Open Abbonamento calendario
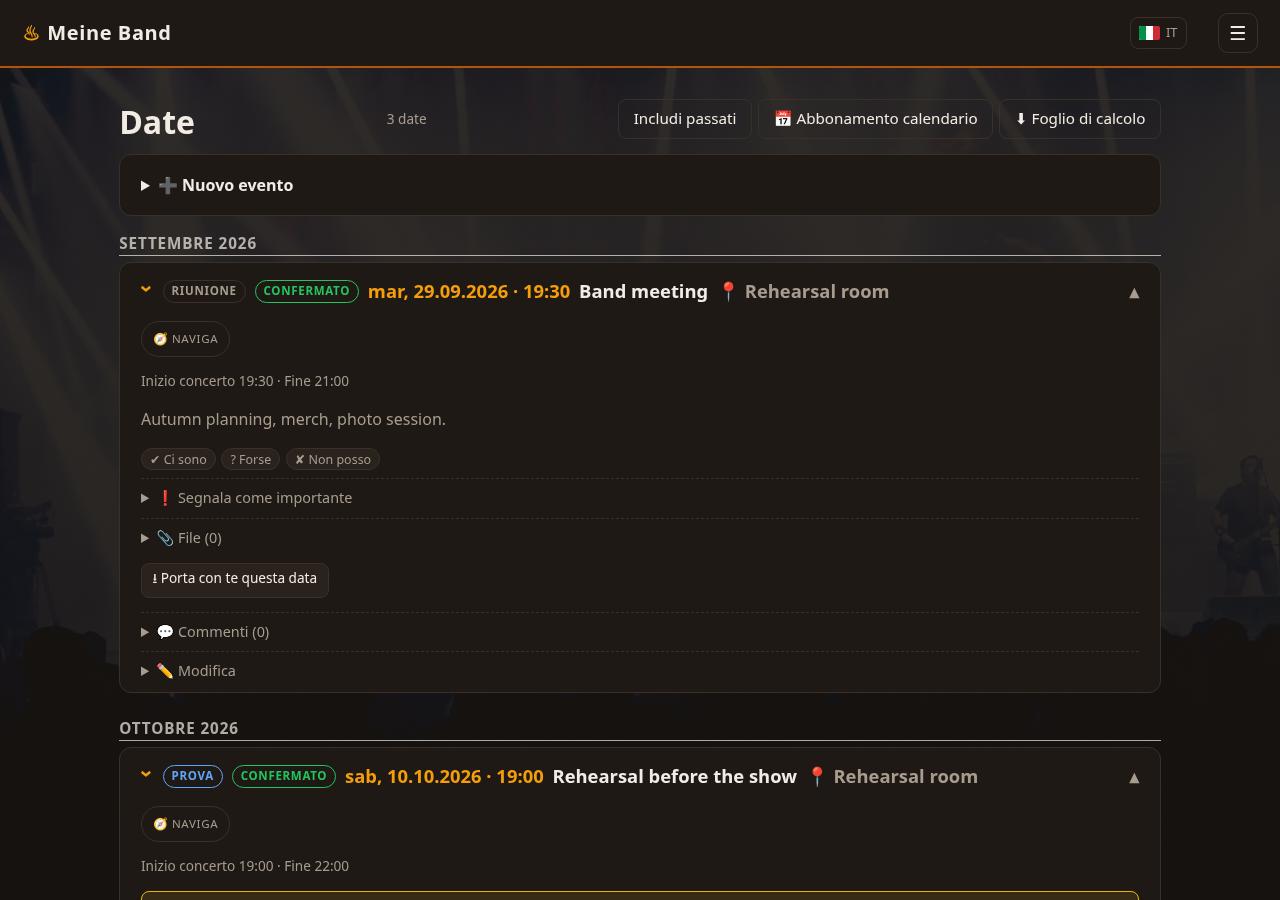Image resolution: width=1280 pixels, height=900 pixels. tap(875, 119)
